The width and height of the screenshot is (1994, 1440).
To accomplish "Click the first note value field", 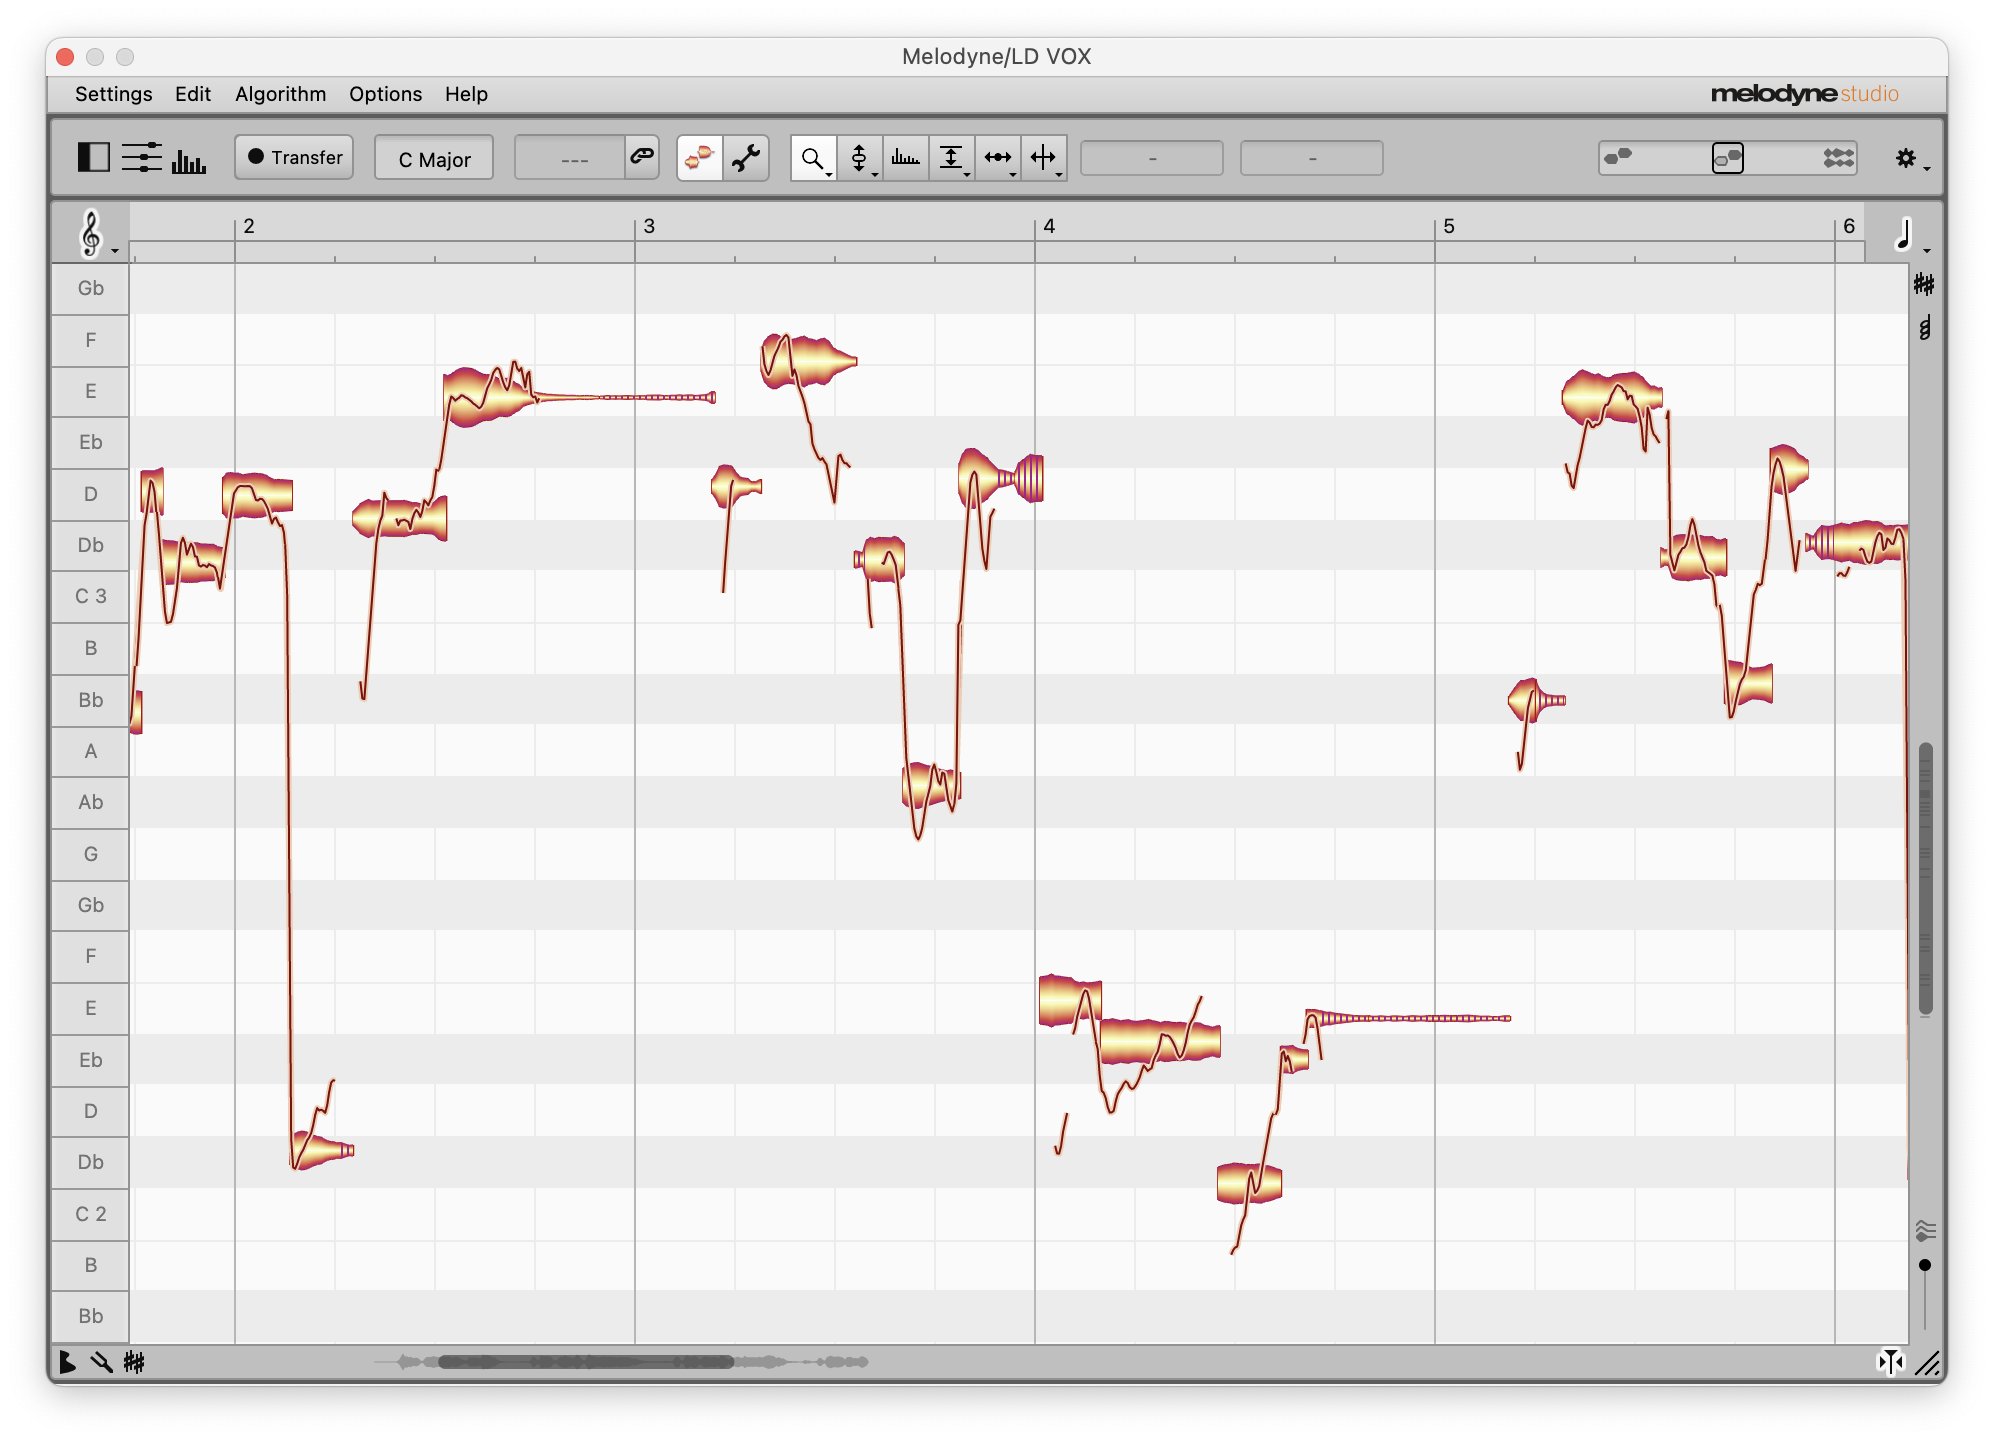I will point(1152,158).
